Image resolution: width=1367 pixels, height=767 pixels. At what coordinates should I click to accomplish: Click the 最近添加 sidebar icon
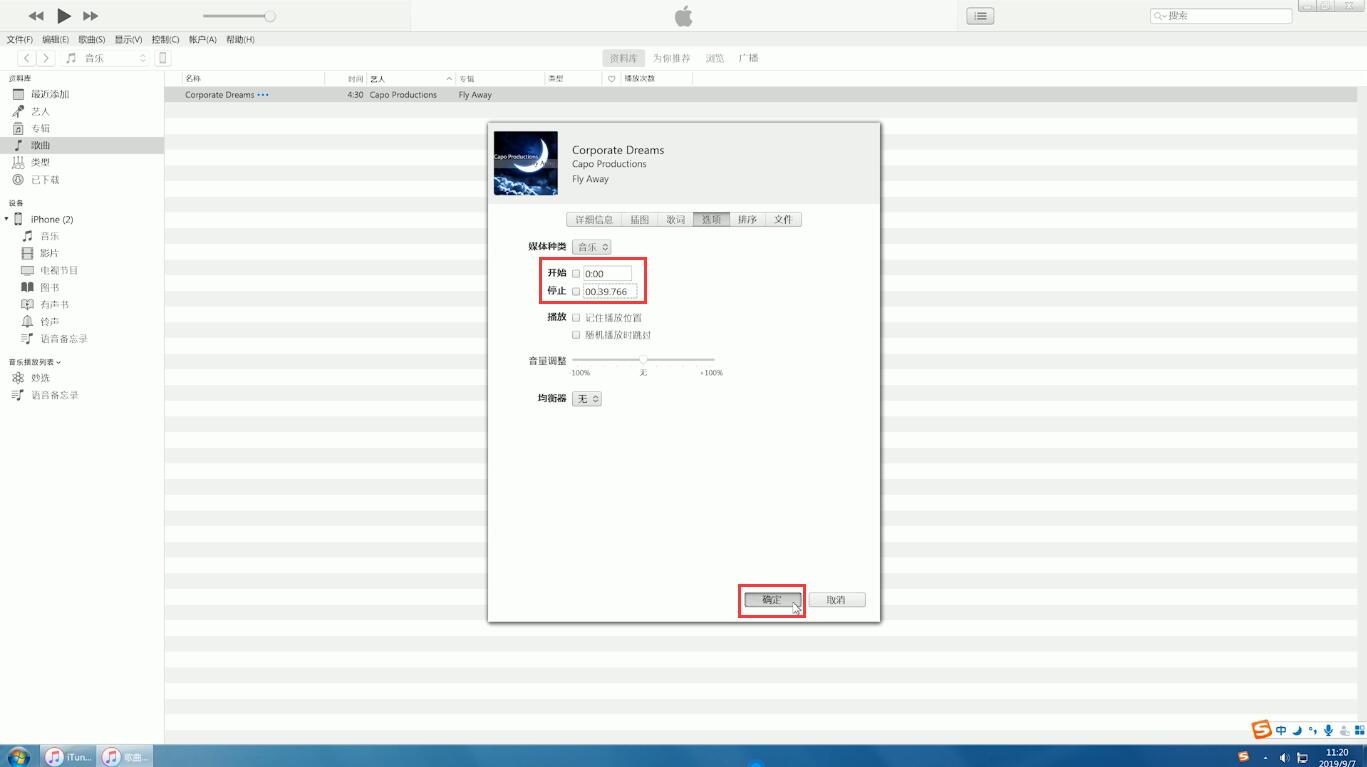coord(18,94)
